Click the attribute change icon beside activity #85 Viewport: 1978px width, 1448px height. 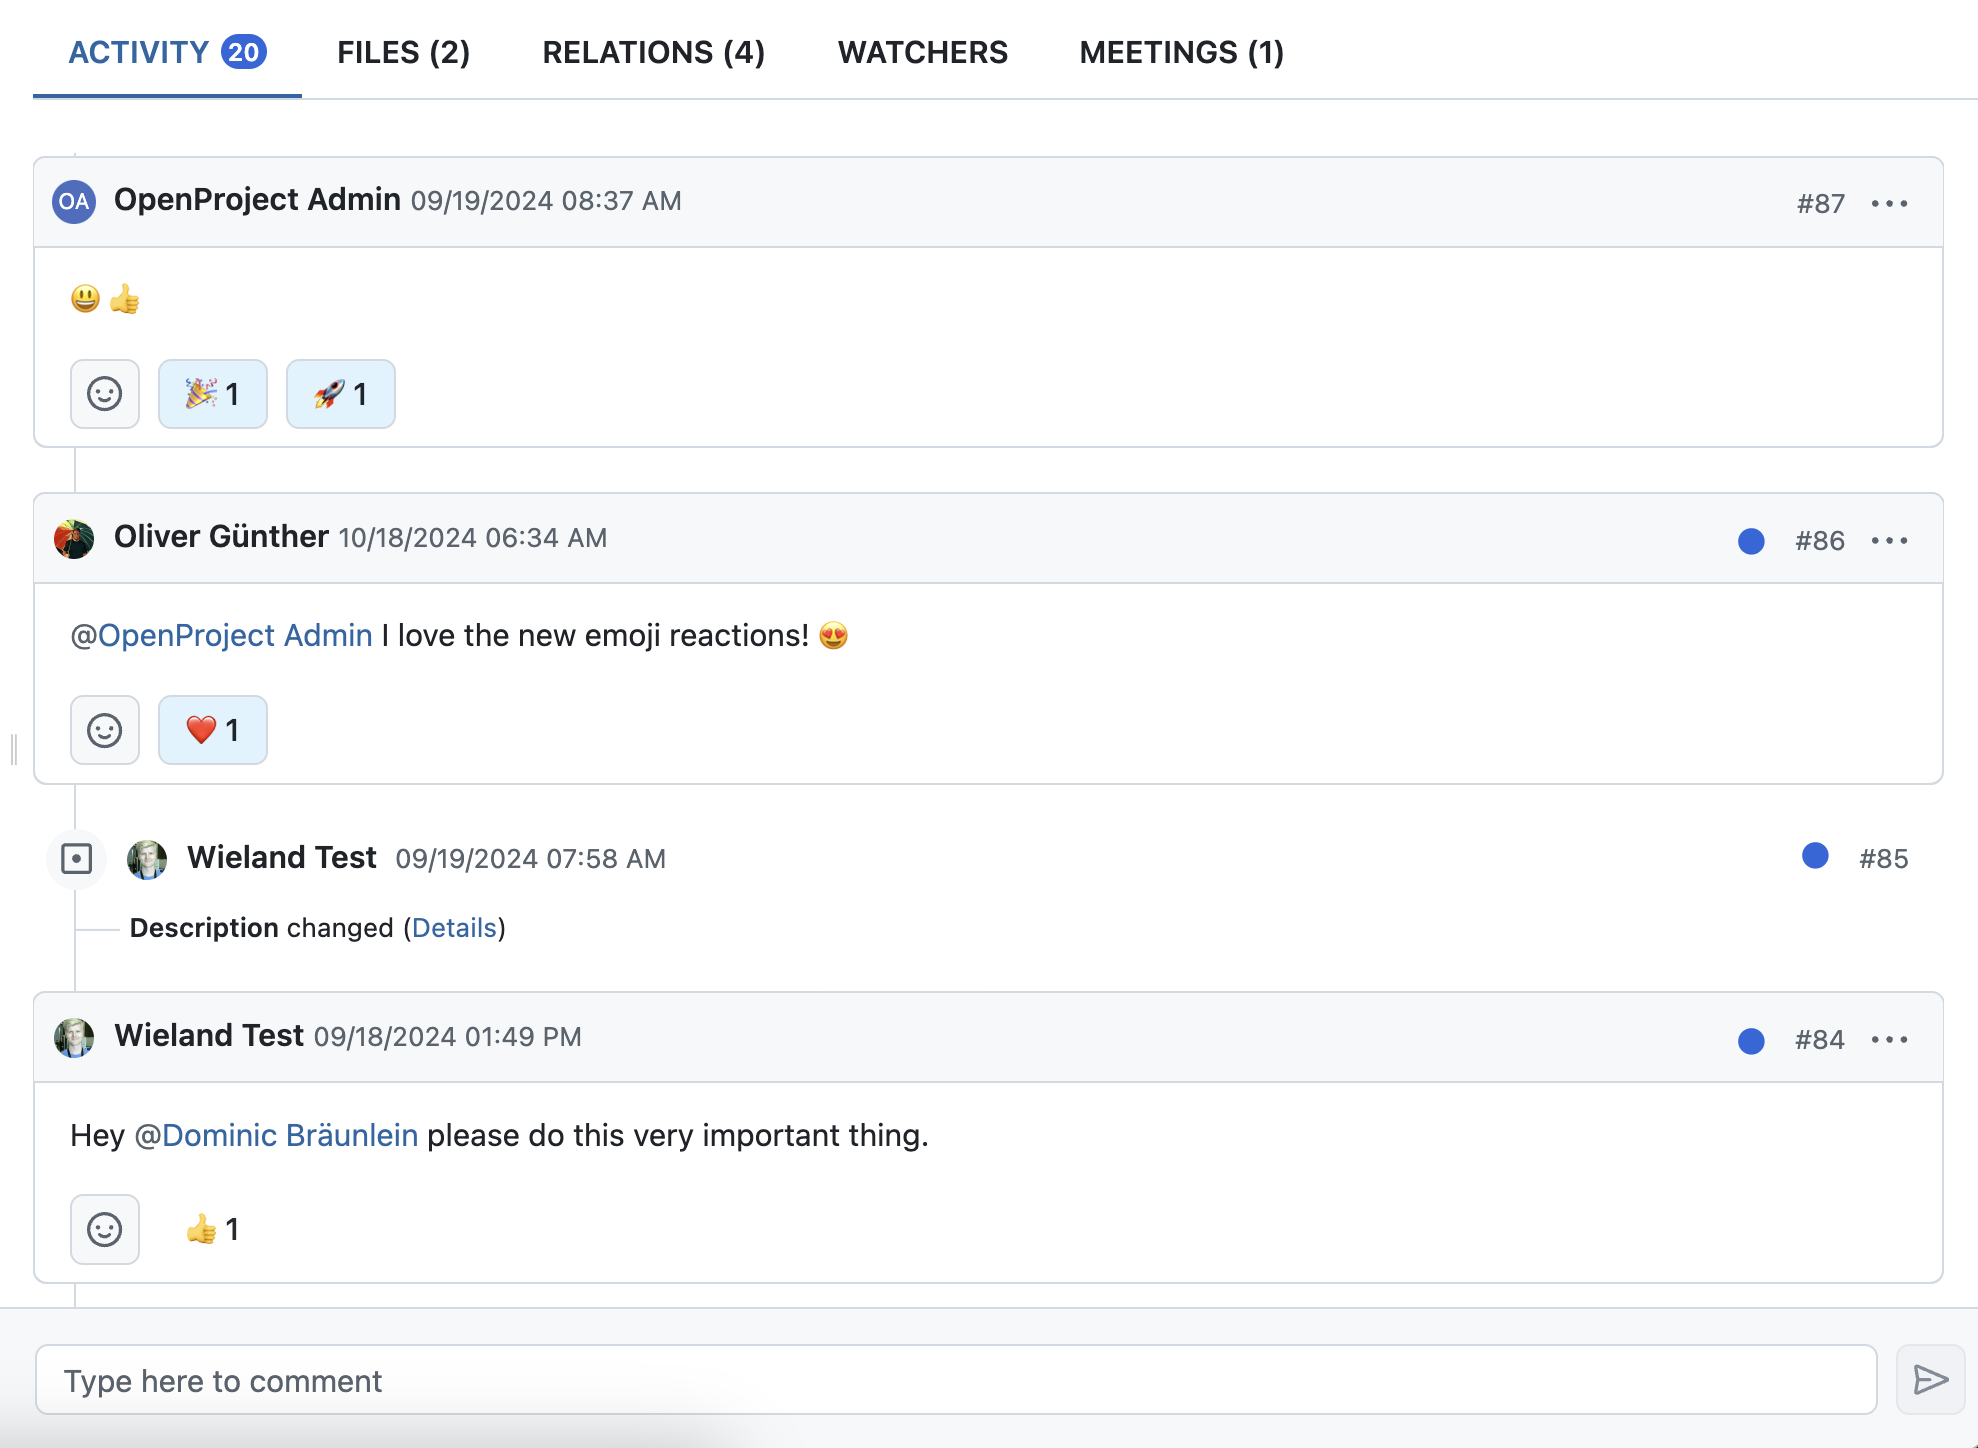point(77,858)
